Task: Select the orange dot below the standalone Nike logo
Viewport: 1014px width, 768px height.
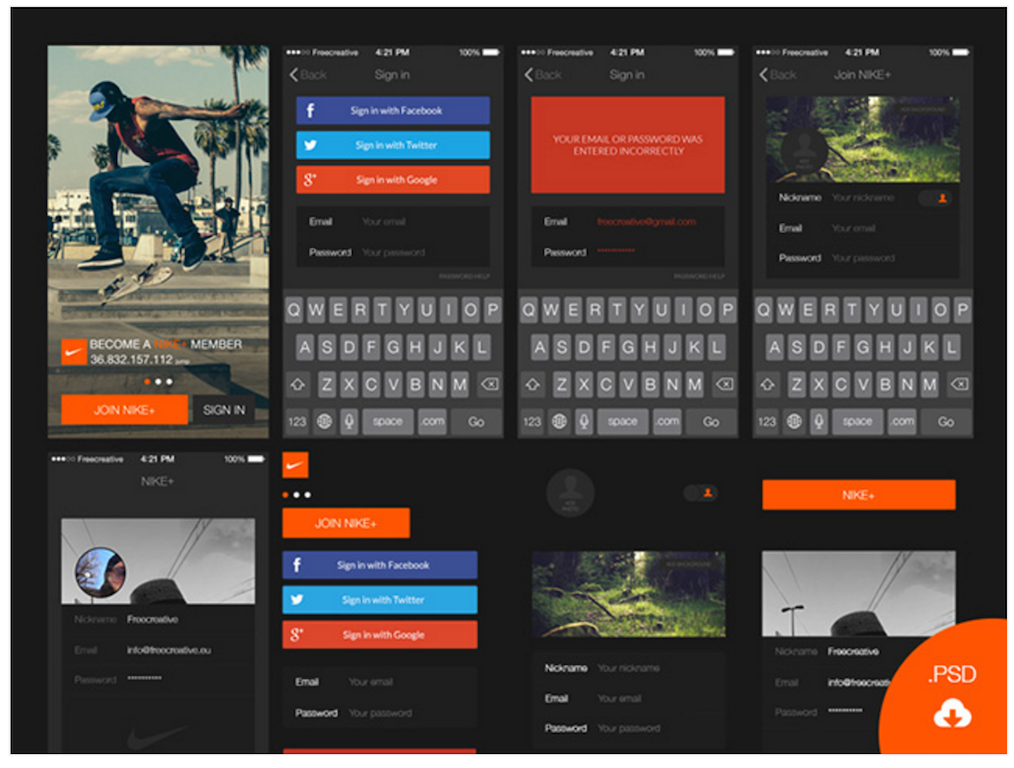Action: (x=286, y=495)
